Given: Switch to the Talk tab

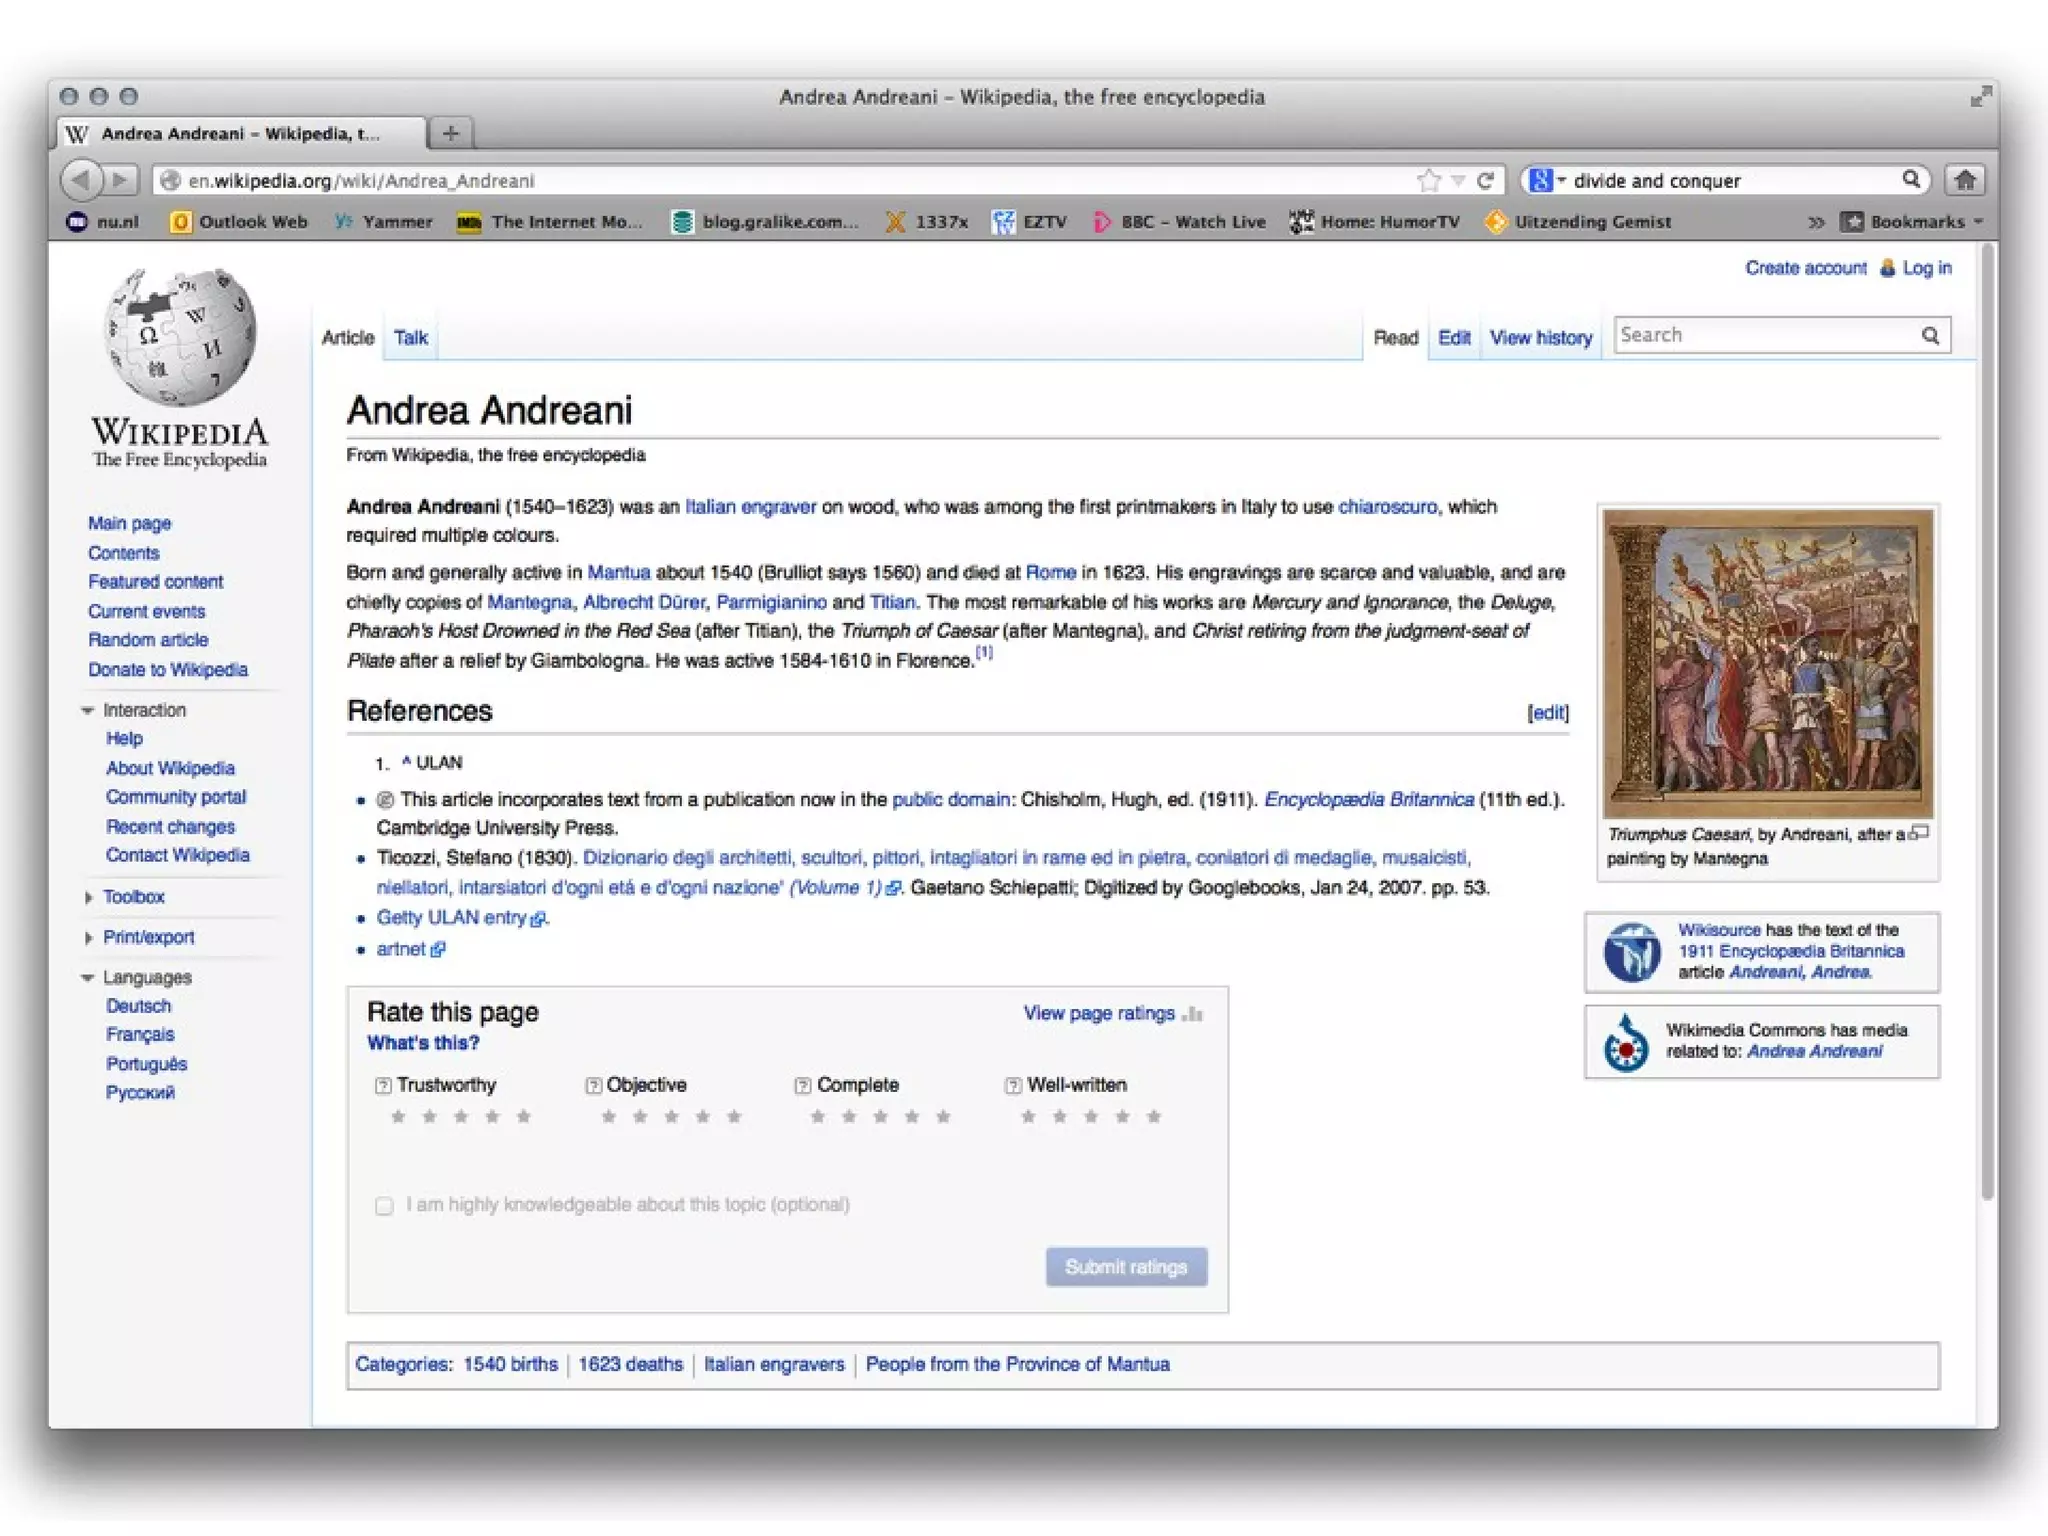Looking at the screenshot, I should point(410,338).
